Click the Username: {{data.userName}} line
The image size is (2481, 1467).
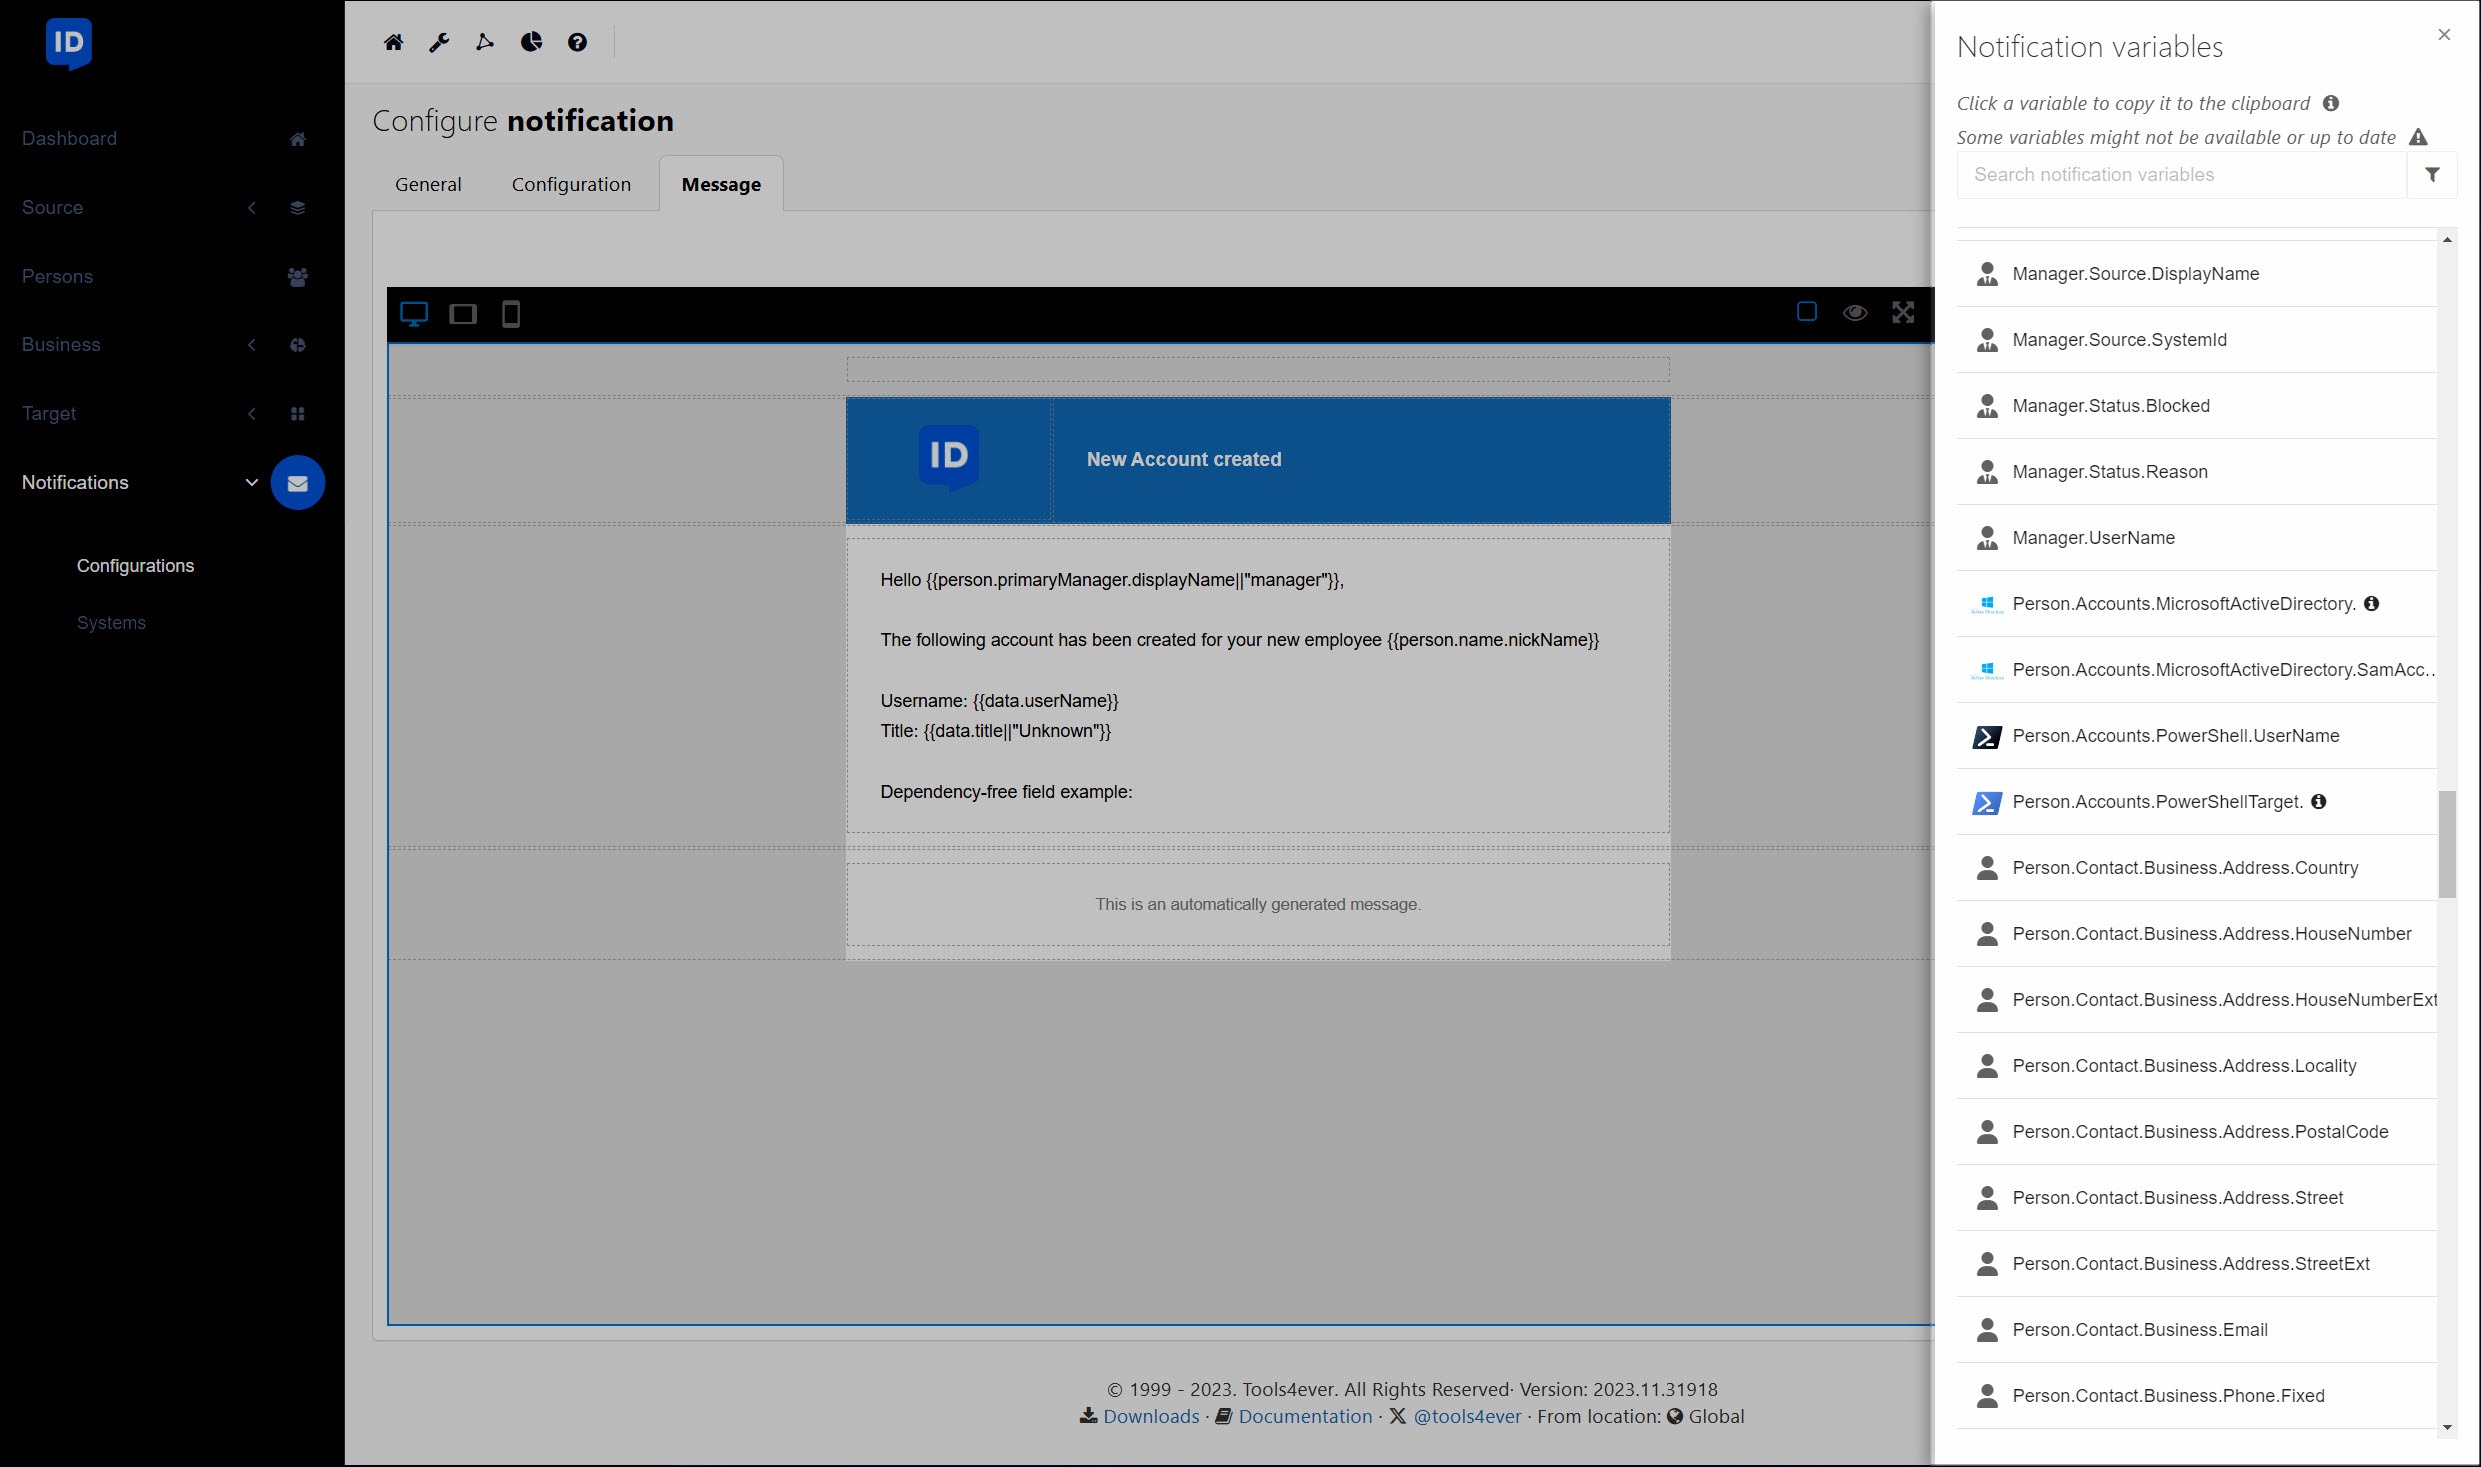pos(999,701)
